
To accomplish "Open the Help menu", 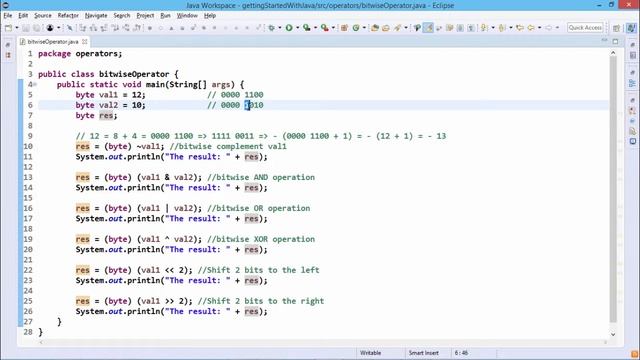I will tap(210, 16).
